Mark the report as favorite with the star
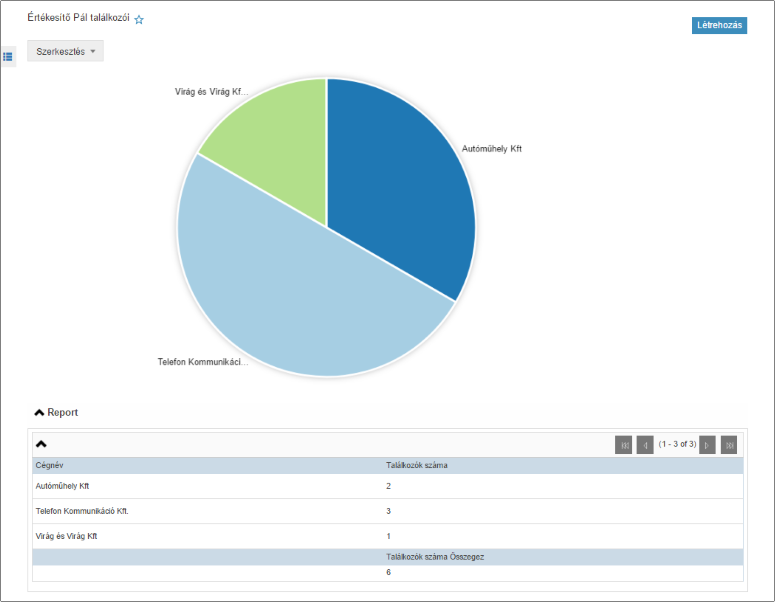The height and width of the screenshot is (602, 775). pos(139,19)
